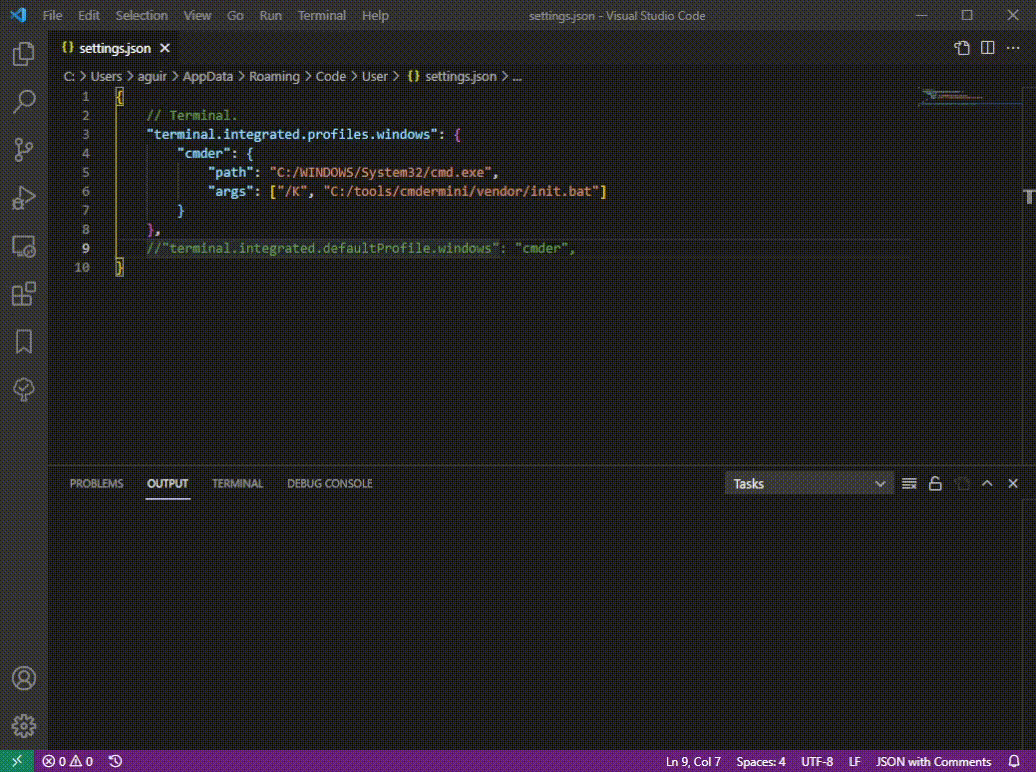Open the Remote Explorer view
Screen dimensions: 1036x772
pyautogui.click(x=24, y=246)
